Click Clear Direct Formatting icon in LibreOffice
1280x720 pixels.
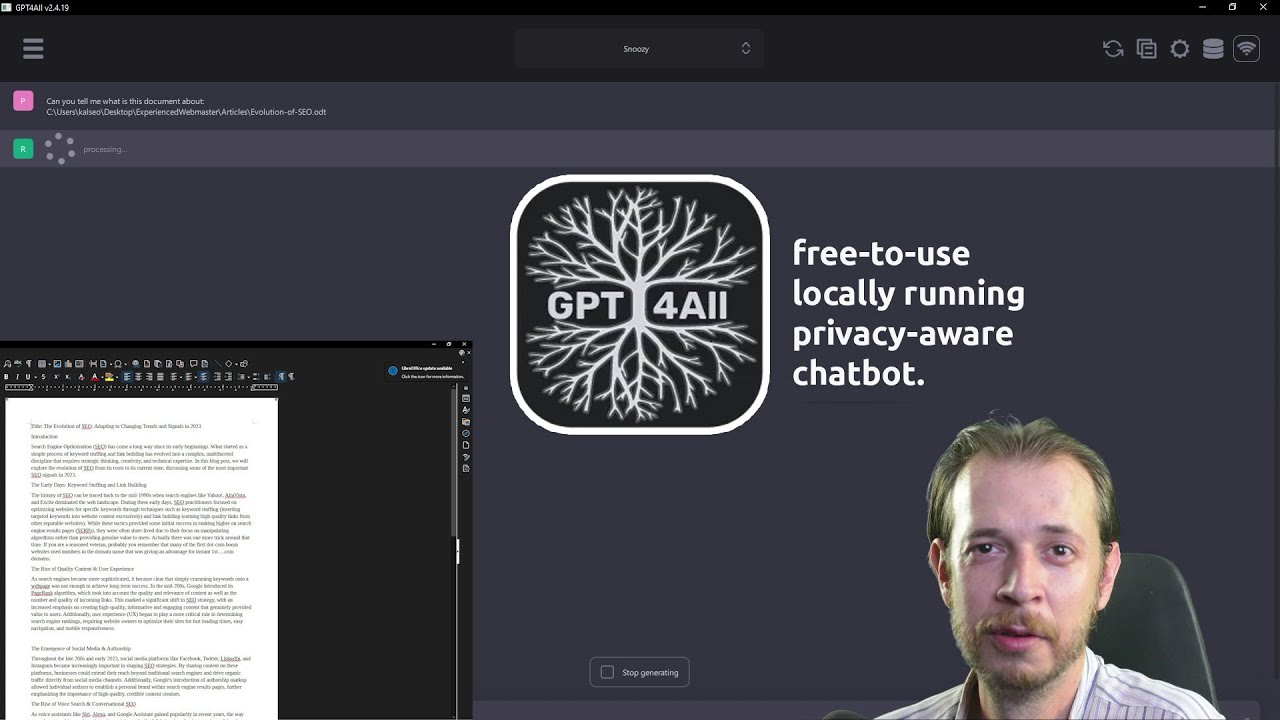coord(81,377)
